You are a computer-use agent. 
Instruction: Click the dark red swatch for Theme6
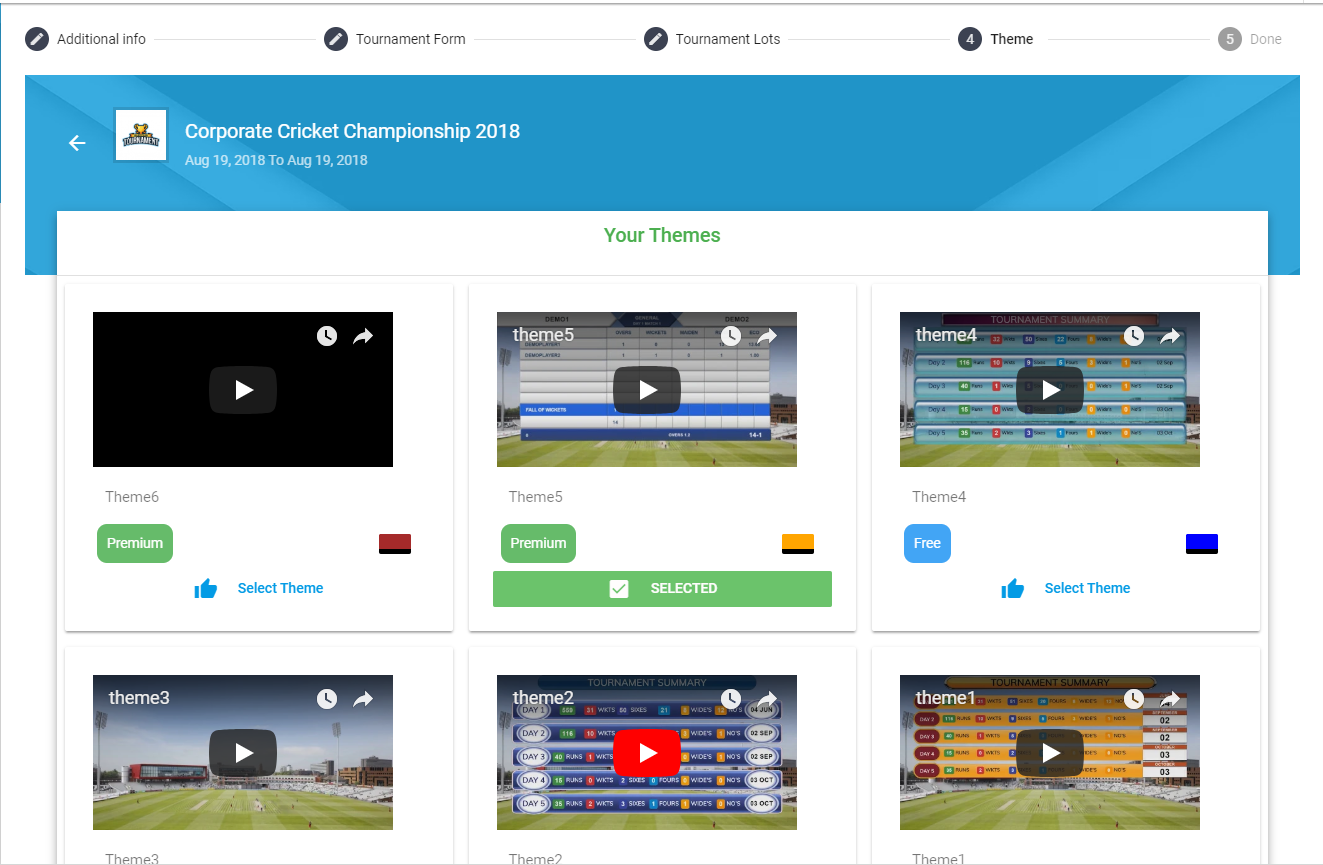click(395, 544)
